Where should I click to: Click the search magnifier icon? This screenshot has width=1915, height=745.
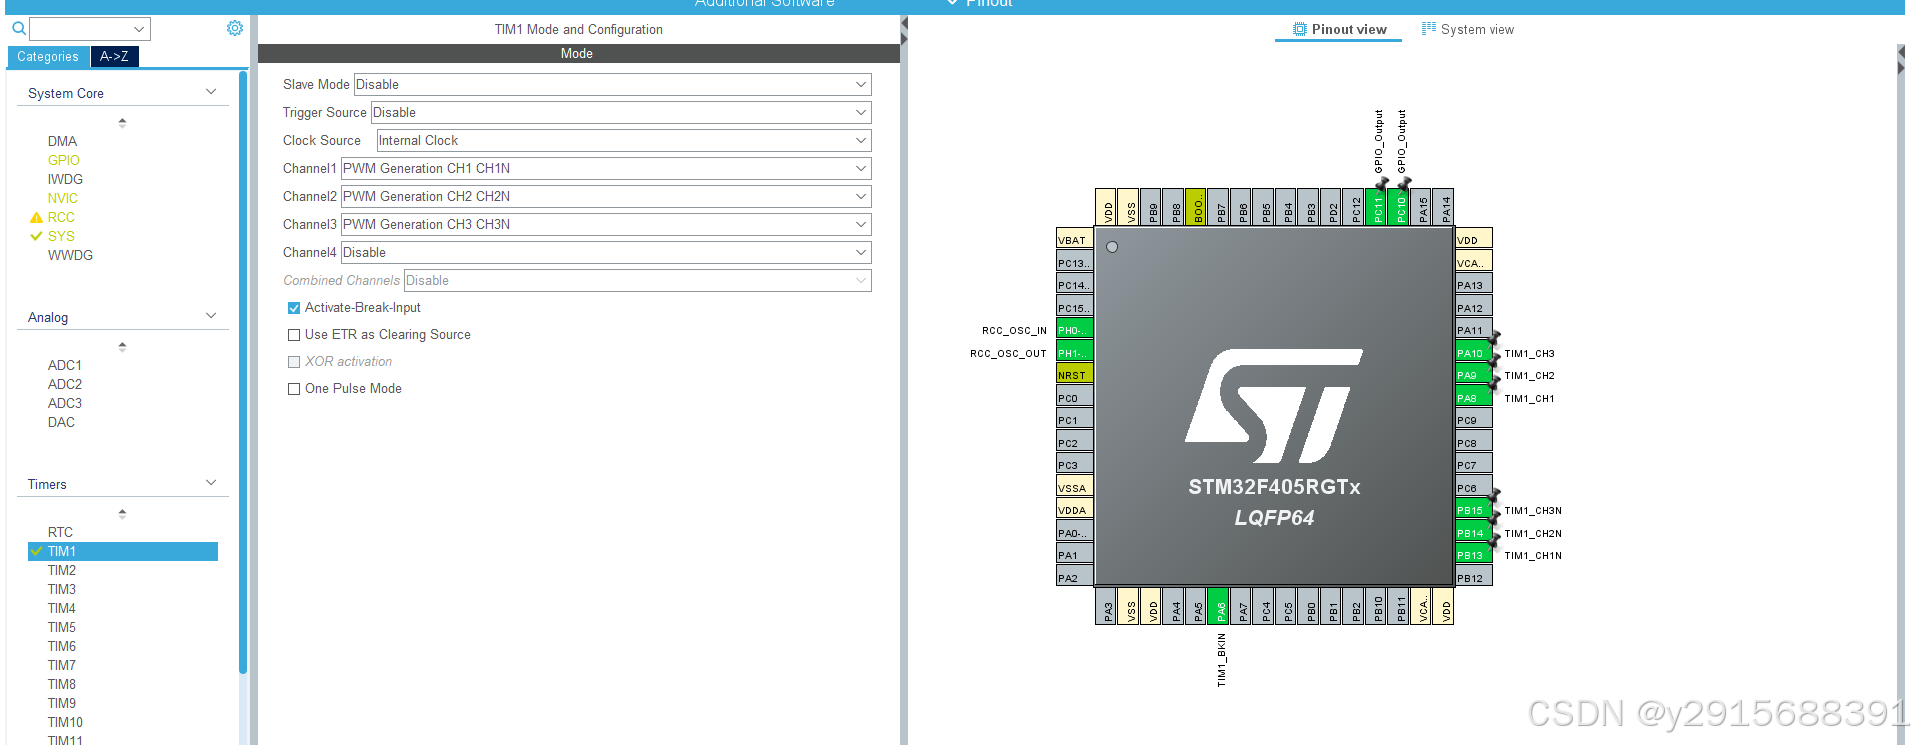18,29
